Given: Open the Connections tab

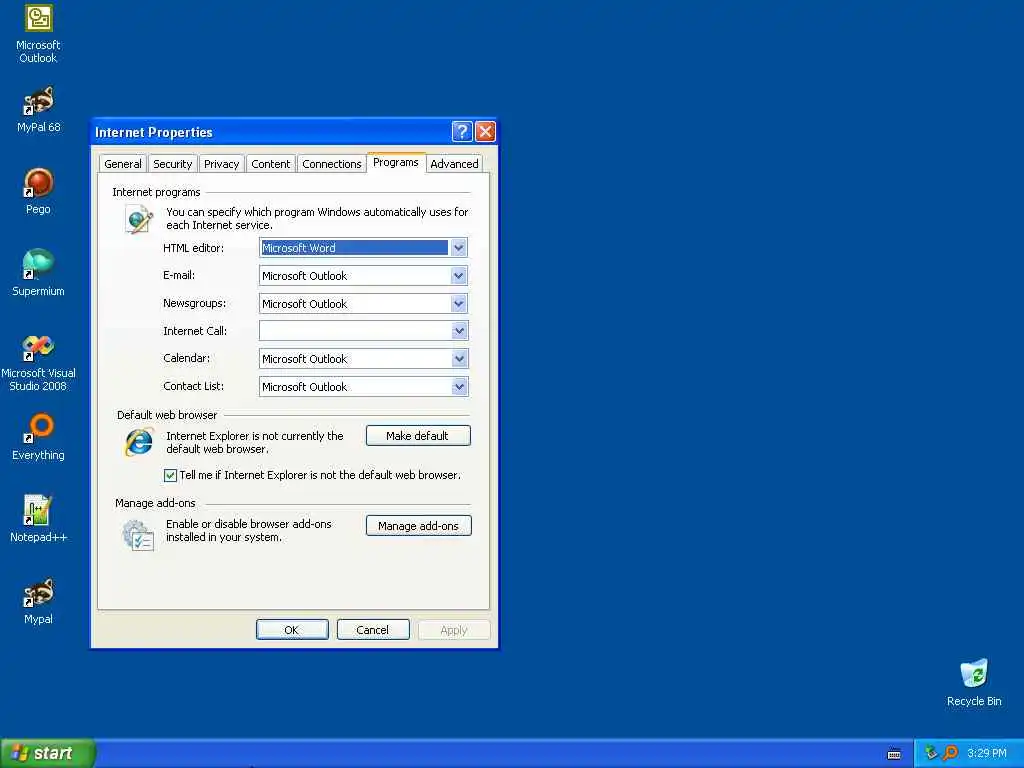Looking at the screenshot, I should pos(332,164).
